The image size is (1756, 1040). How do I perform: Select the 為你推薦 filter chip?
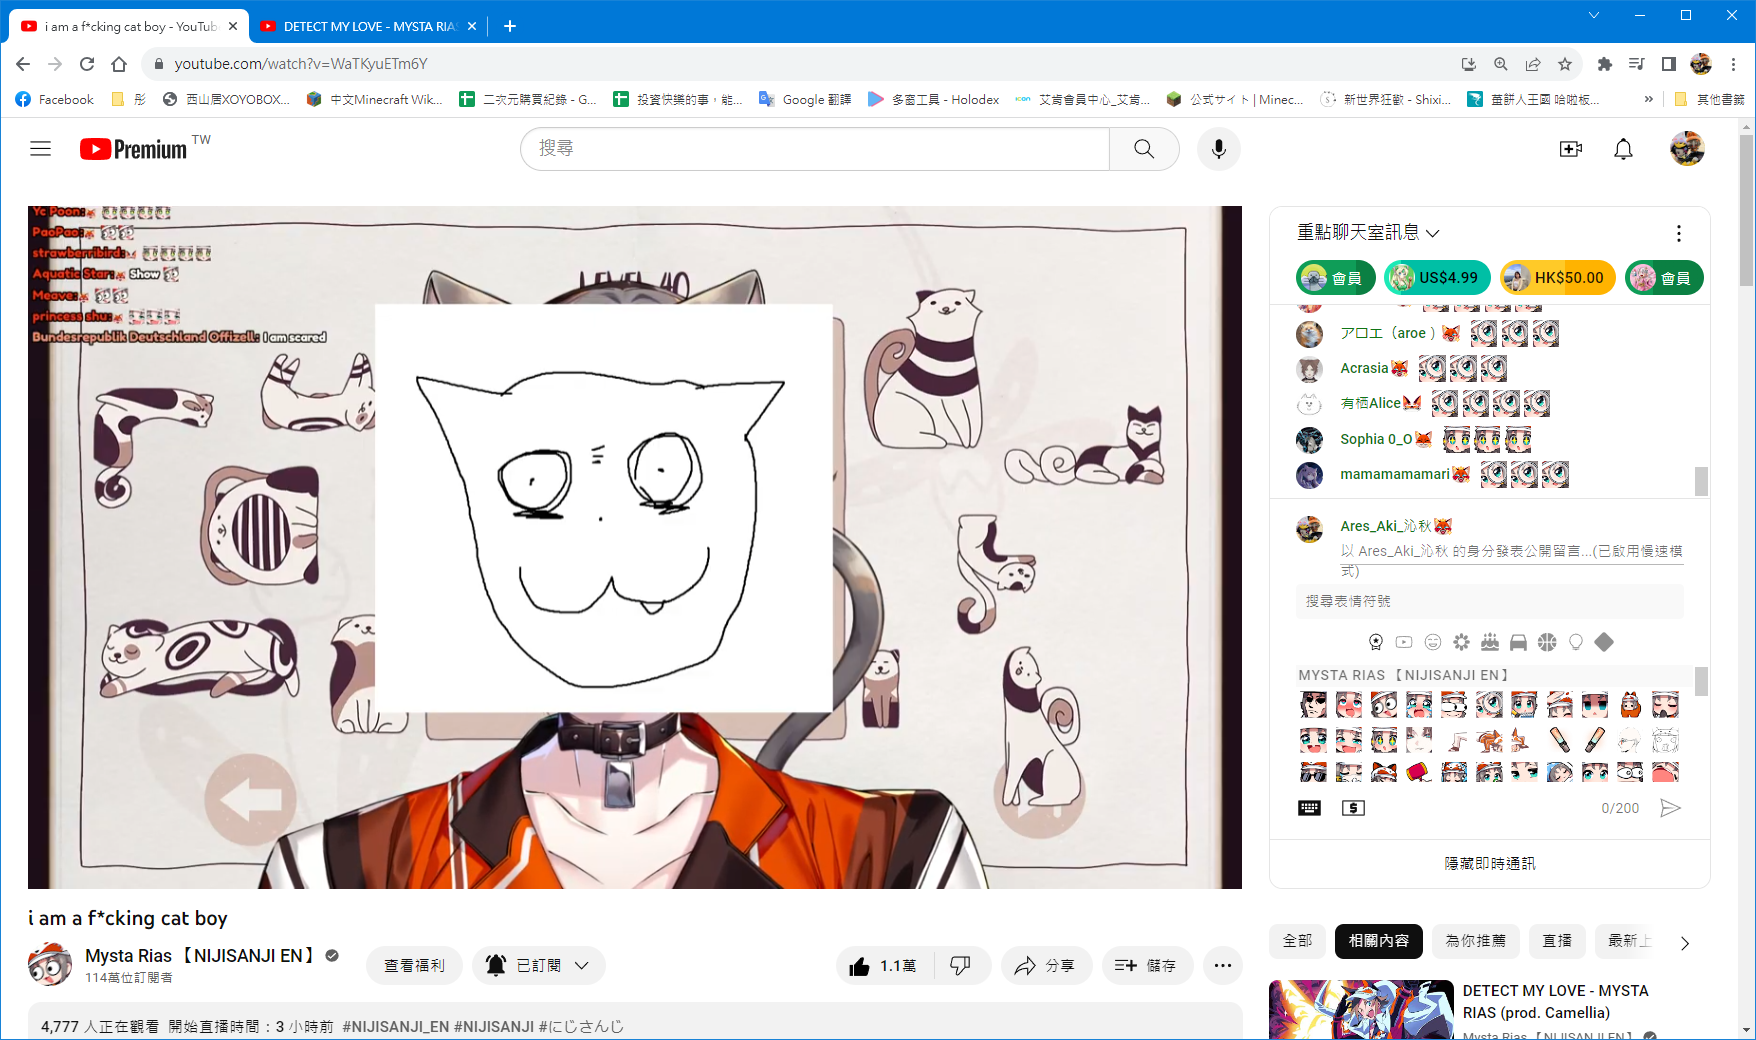point(1476,941)
